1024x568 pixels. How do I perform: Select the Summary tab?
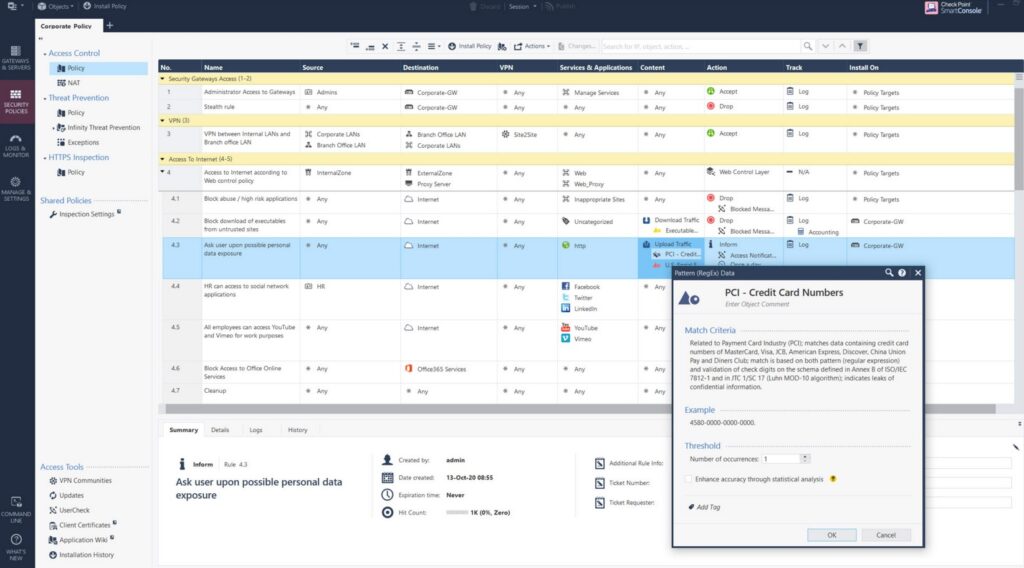184,430
